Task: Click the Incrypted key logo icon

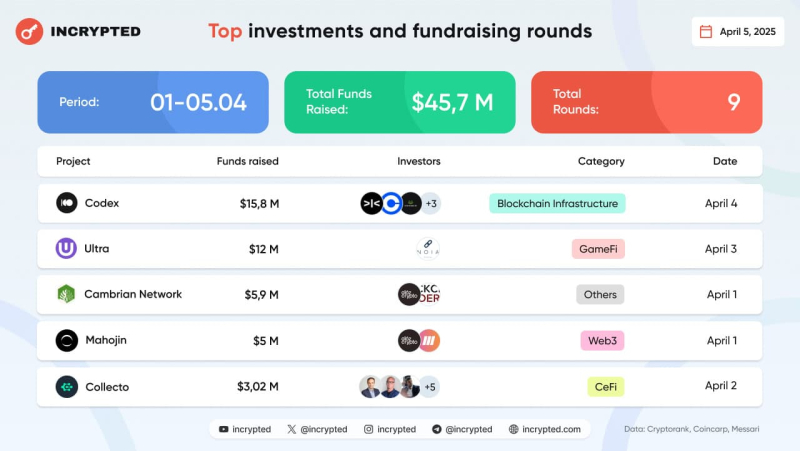Action: pyautogui.click(x=29, y=31)
